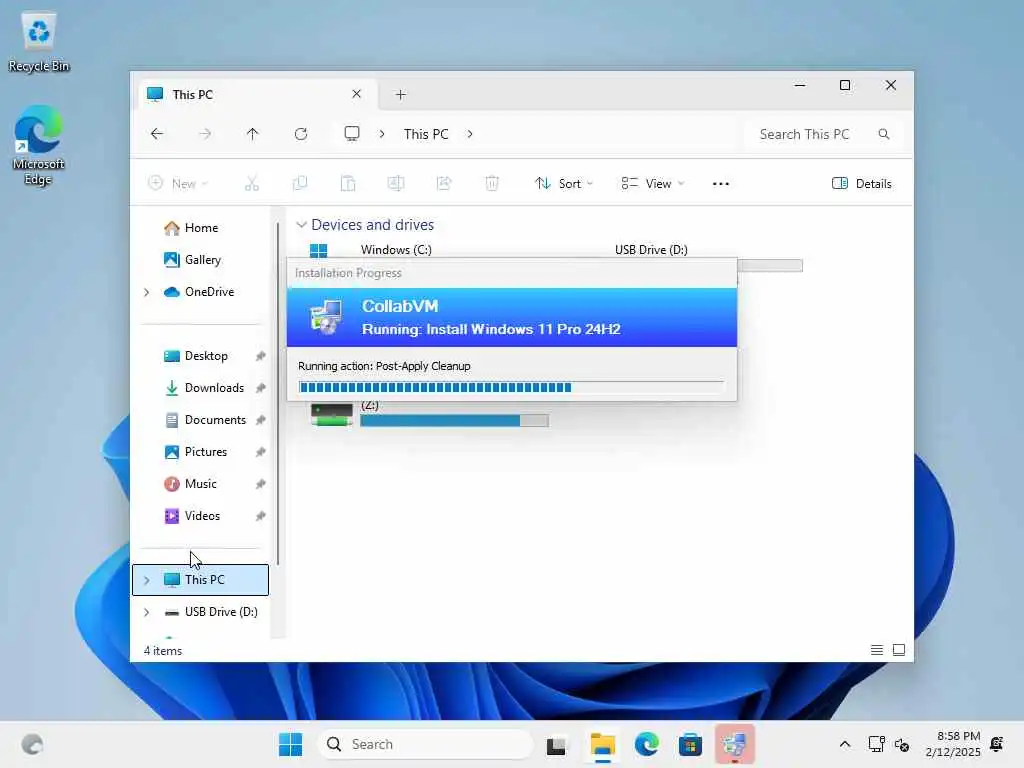Switch to large icons view icon
This screenshot has width=1024, height=768.
[899, 650]
